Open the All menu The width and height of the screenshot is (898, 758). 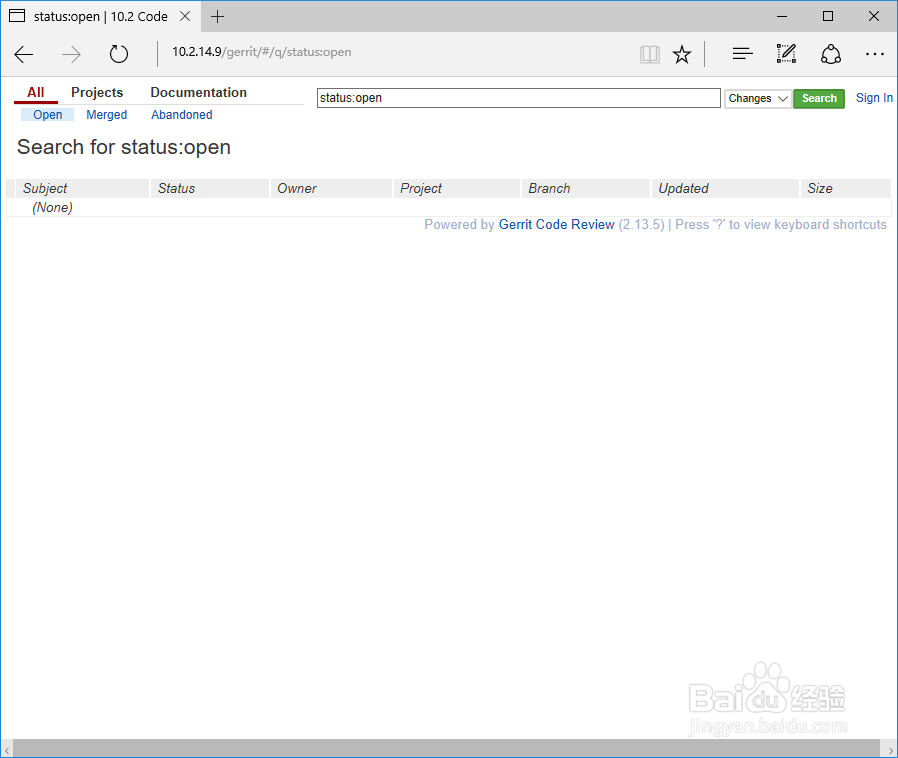[36, 93]
